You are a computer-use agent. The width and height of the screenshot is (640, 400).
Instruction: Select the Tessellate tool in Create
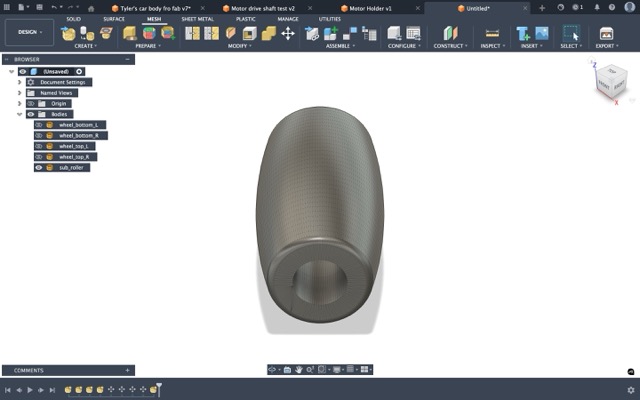coord(87,33)
